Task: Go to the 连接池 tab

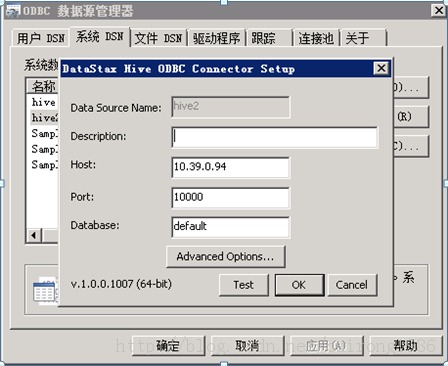Action: [x=316, y=38]
